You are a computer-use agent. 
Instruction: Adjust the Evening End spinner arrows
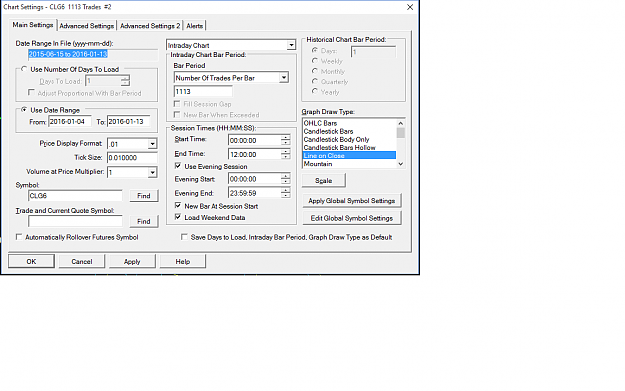click(x=285, y=193)
